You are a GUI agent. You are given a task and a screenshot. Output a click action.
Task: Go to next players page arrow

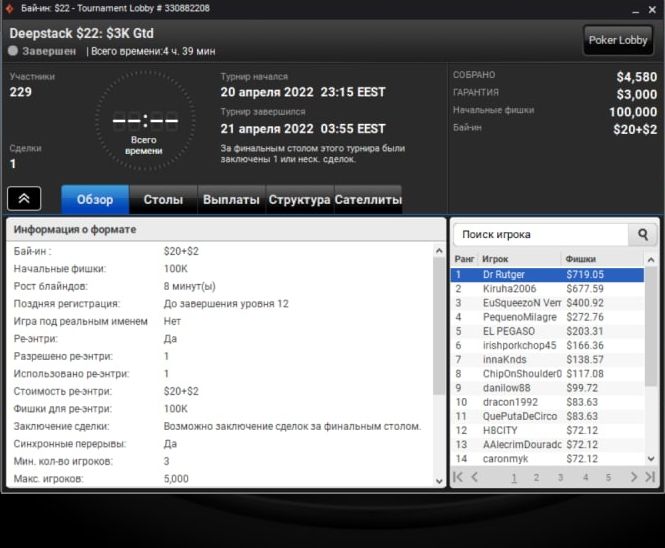634,477
